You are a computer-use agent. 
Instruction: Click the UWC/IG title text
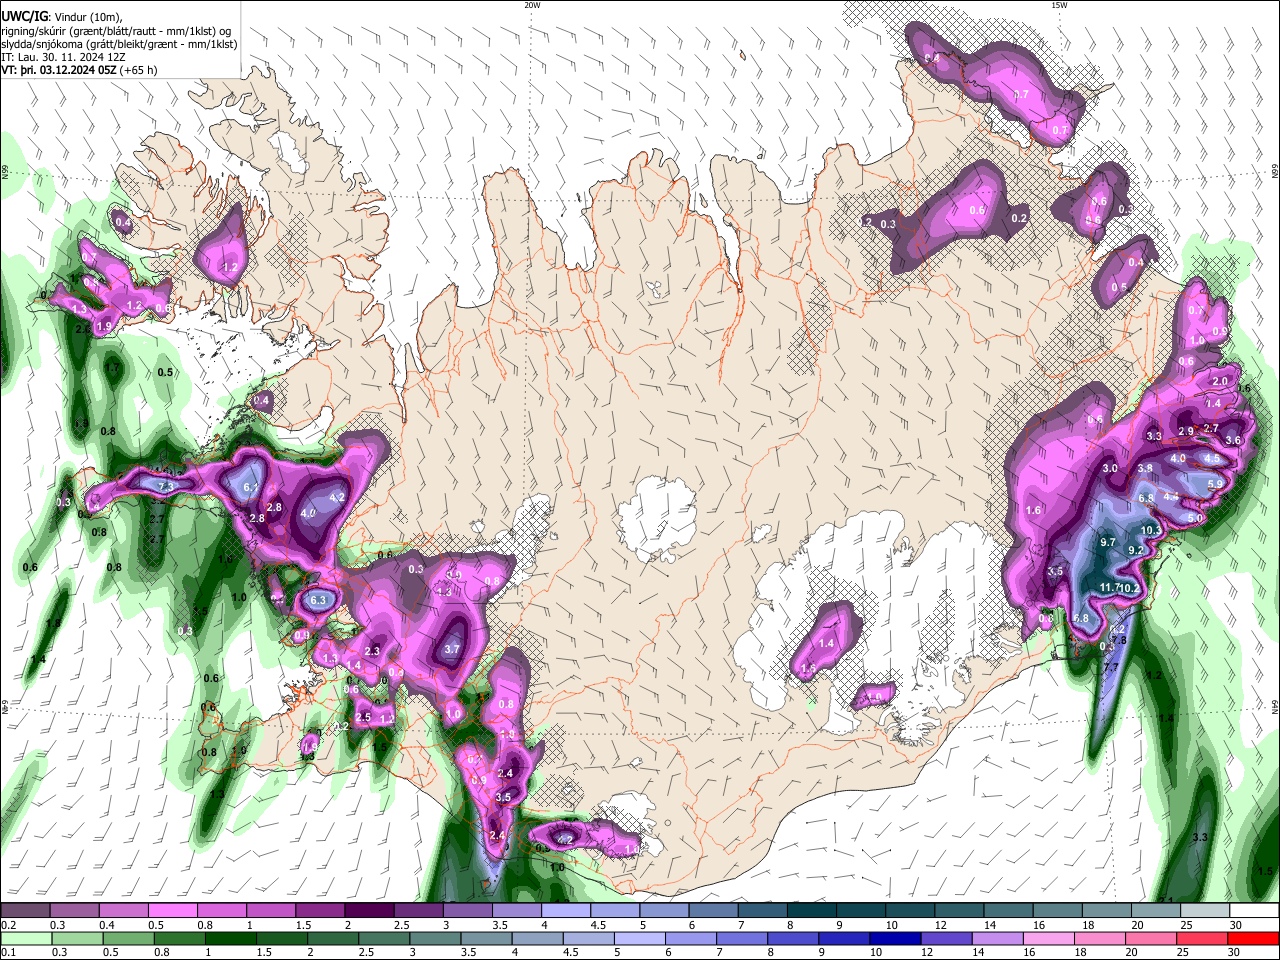pos(25,17)
